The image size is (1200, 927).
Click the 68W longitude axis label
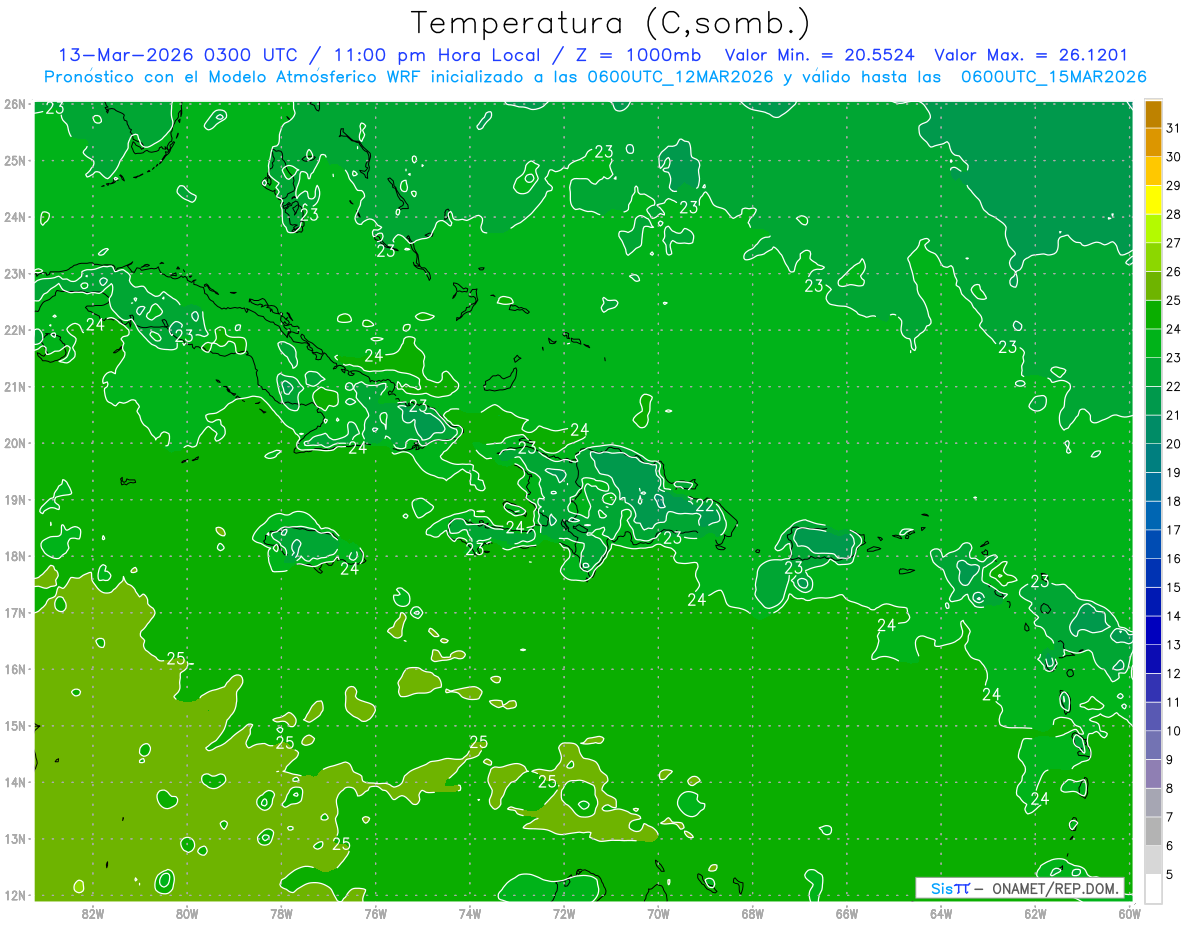753,913
